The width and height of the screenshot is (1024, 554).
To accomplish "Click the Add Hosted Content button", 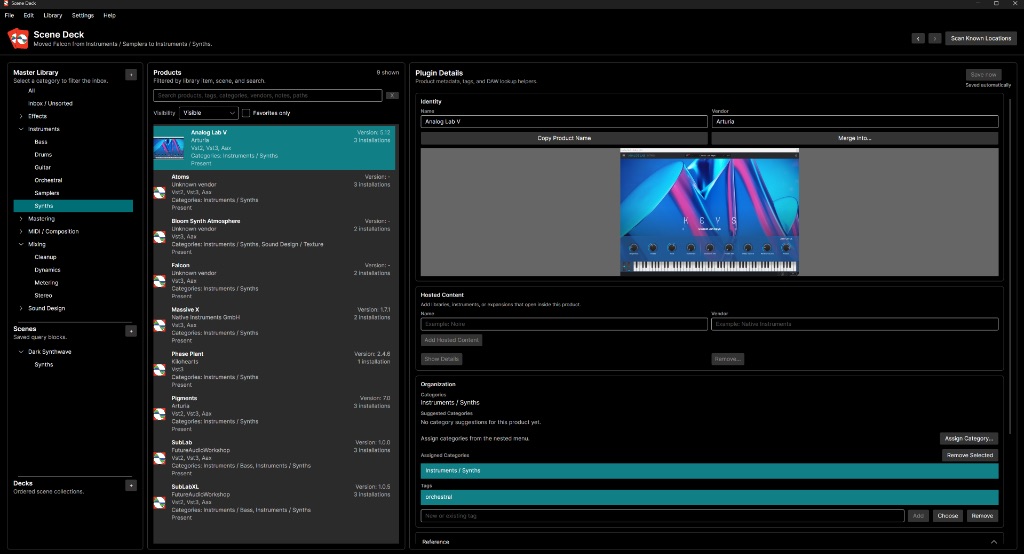I will (x=451, y=340).
